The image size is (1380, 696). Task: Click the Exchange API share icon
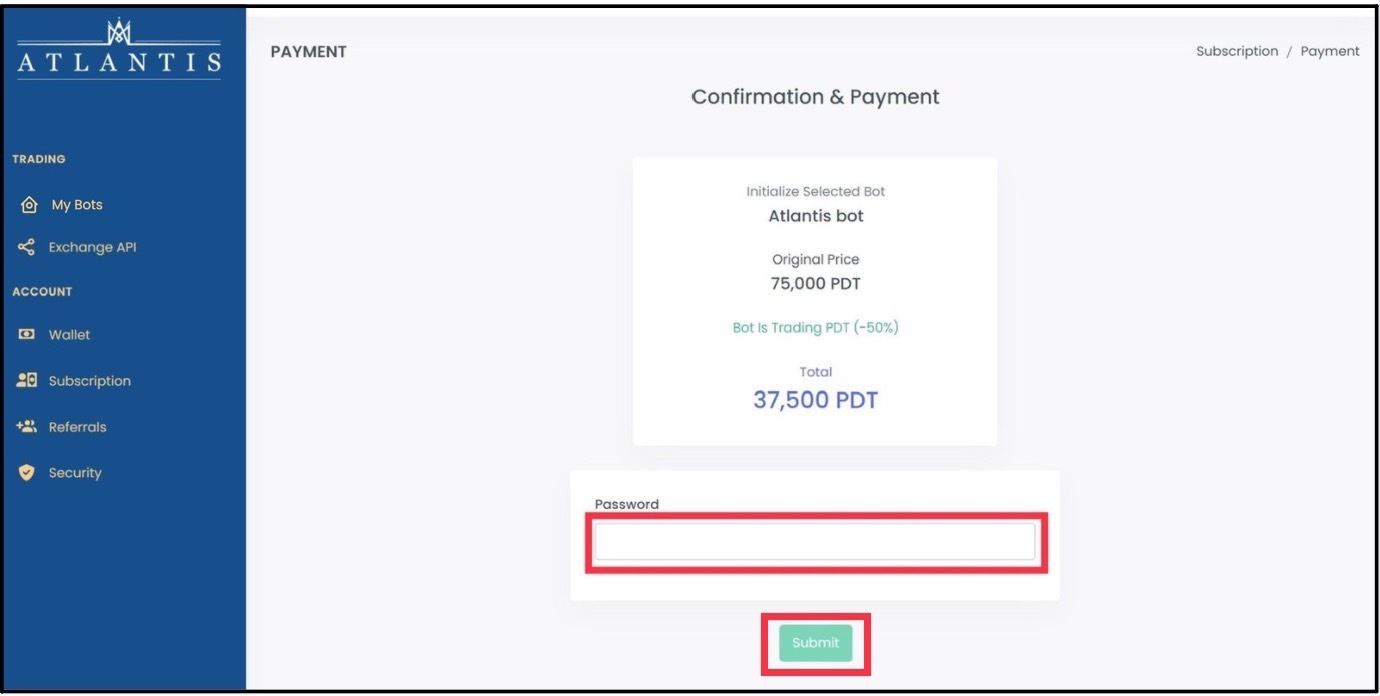pyautogui.click(x=27, y=247)
